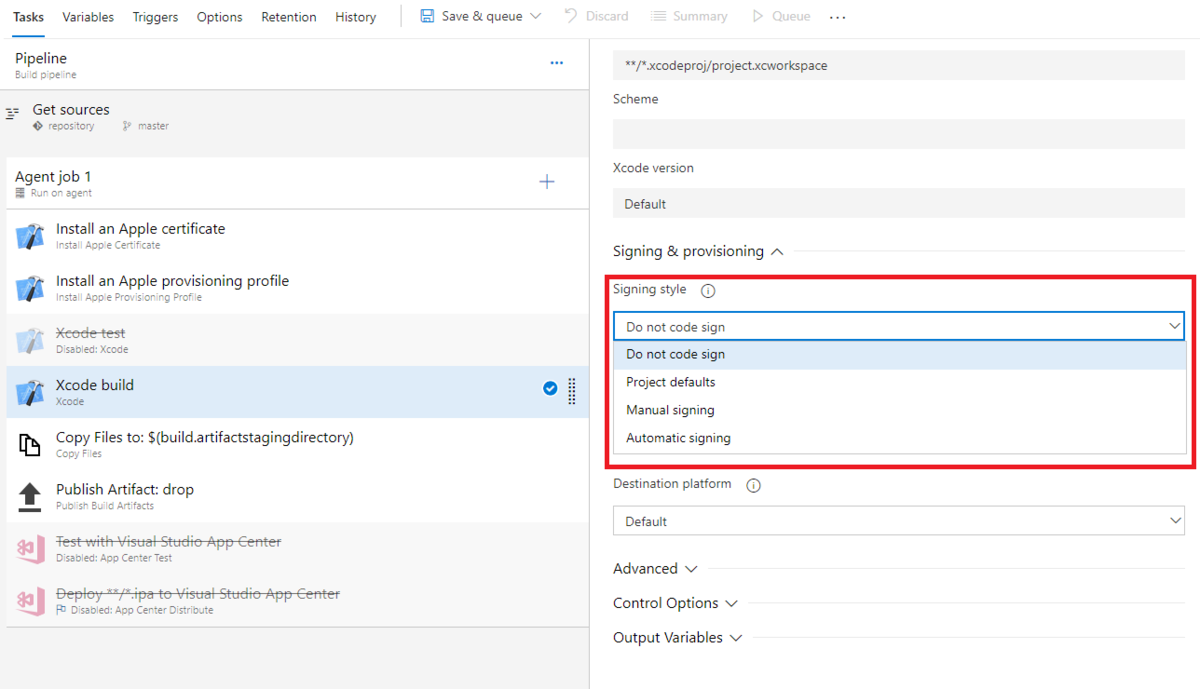Click the Copy Files task icon

tap(30, 444)
